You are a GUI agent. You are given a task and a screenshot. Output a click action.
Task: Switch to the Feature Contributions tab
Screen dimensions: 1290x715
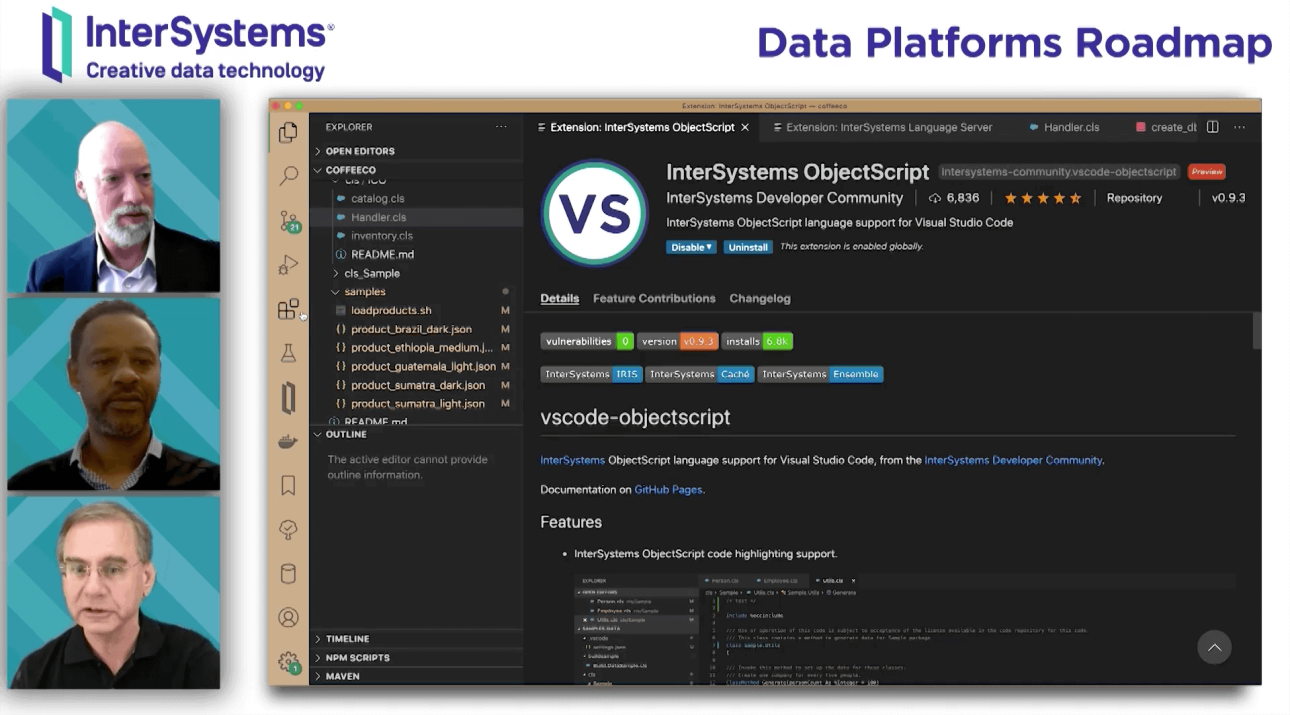click(x=654, y=298)
